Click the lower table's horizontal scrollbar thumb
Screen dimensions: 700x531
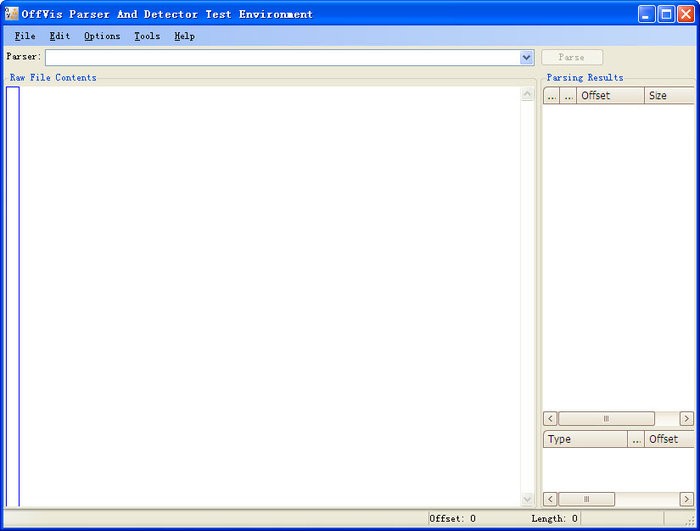(x=587, y=499)
